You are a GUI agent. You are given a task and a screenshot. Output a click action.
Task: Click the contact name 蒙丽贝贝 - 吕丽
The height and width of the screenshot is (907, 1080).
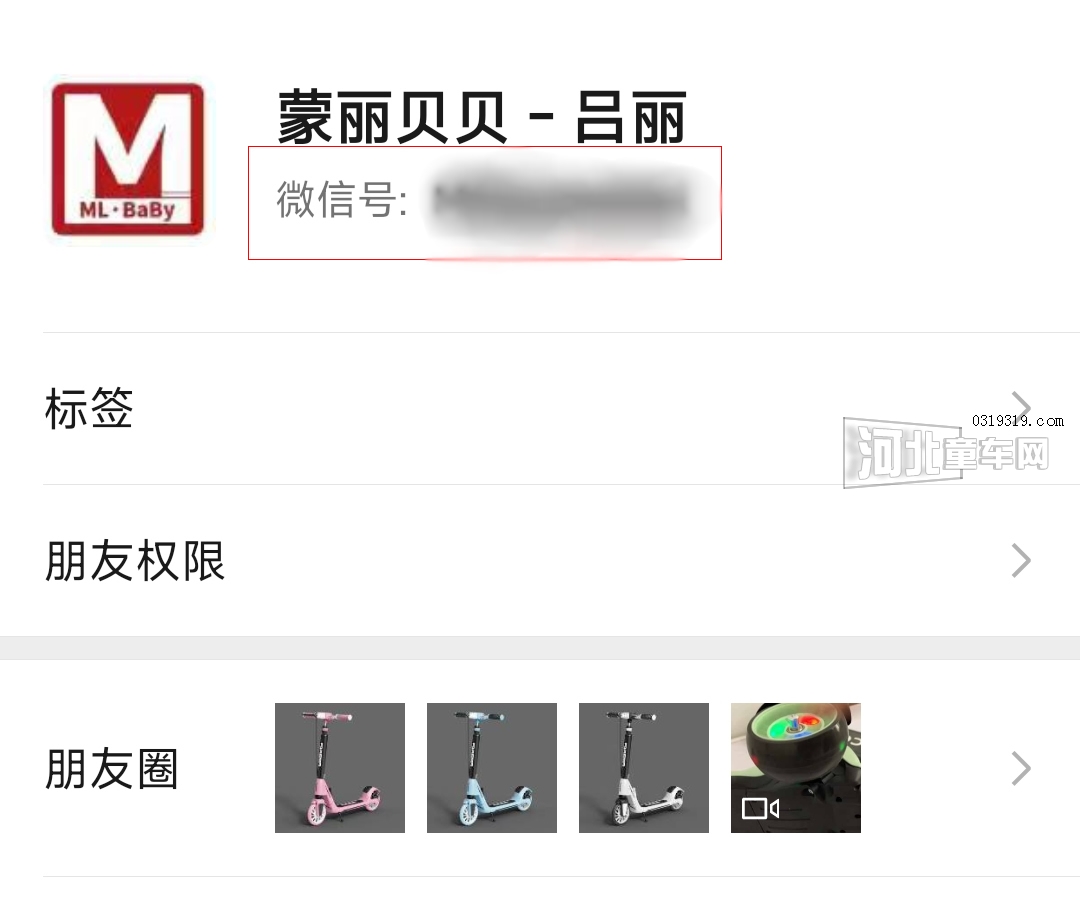[481, 118]
